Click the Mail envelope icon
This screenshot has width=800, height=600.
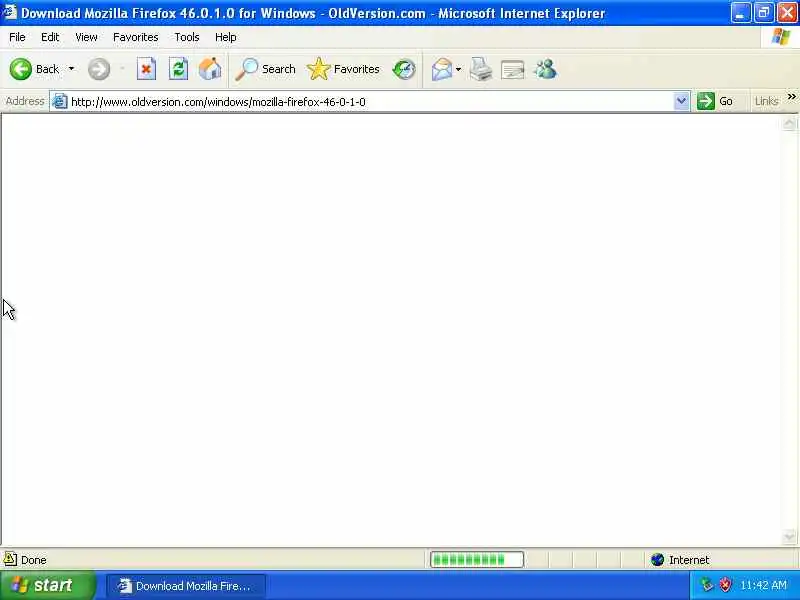pyautogui.click(x=442, y=69)
